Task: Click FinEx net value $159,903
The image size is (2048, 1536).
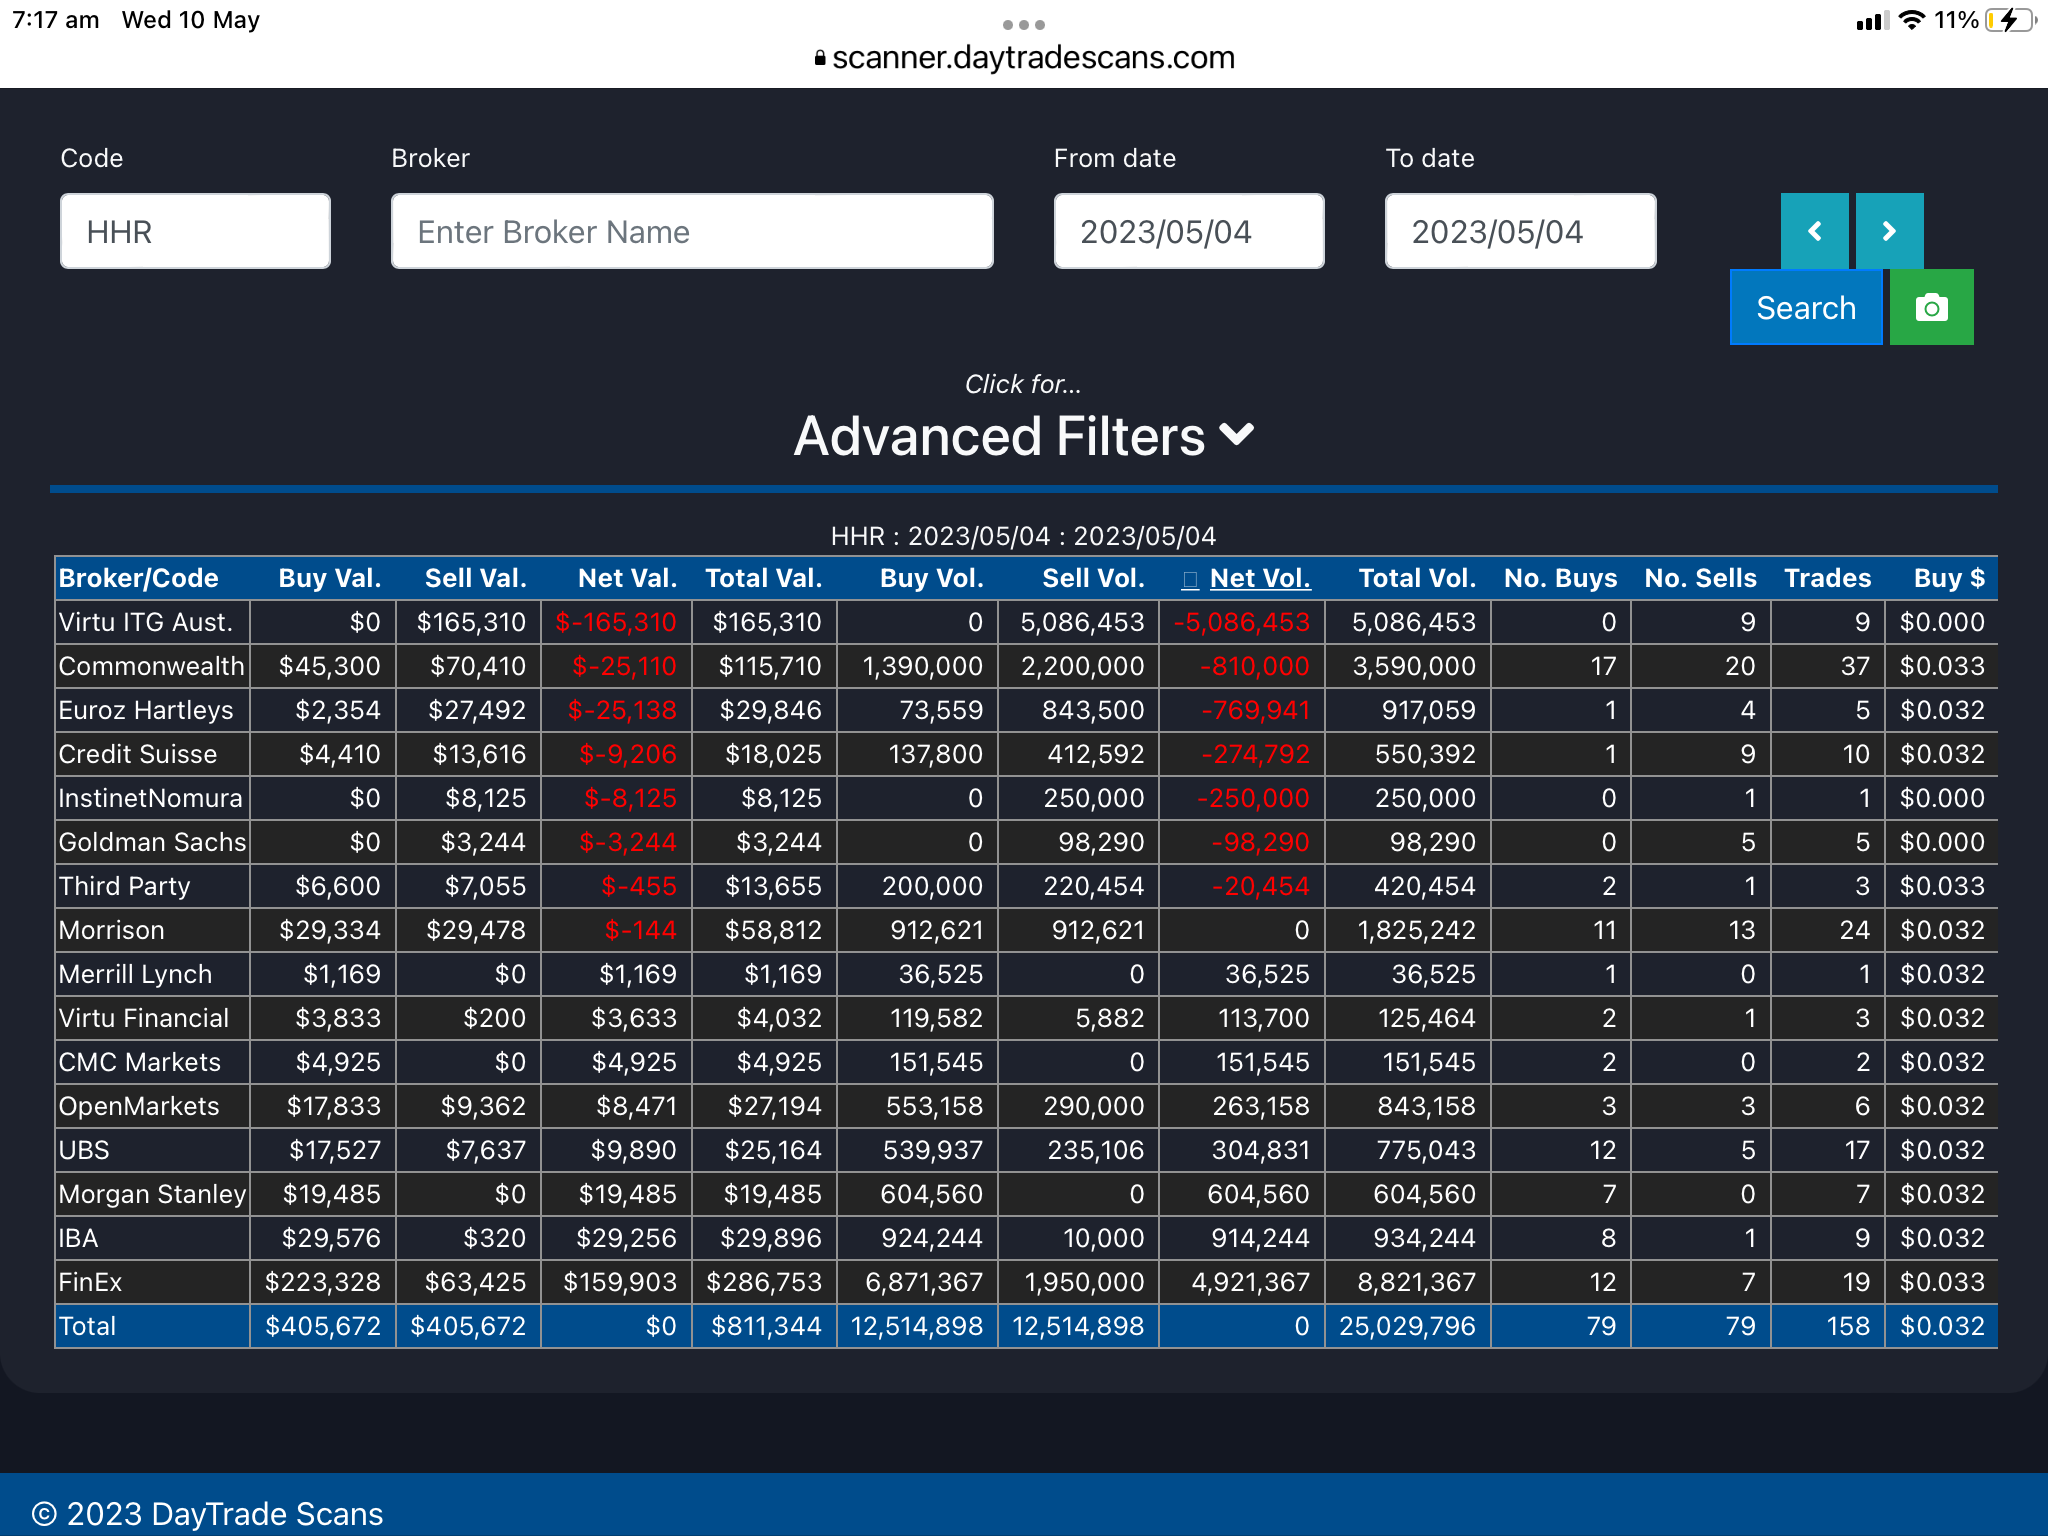Action: (x=616, y=1282)
